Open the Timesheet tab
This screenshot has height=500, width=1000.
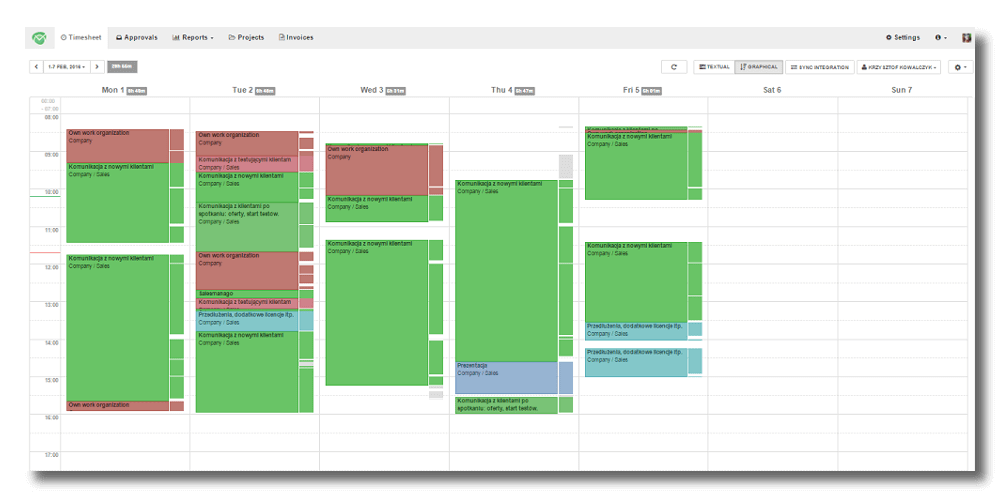coord(81,38)
